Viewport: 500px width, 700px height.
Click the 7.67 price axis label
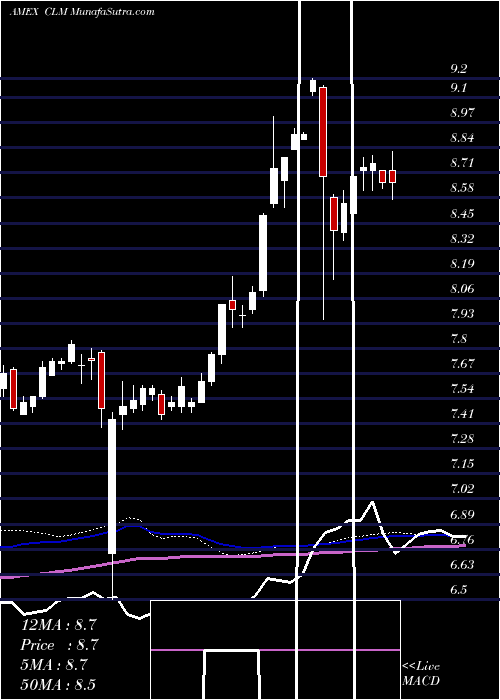pos(462,364)
